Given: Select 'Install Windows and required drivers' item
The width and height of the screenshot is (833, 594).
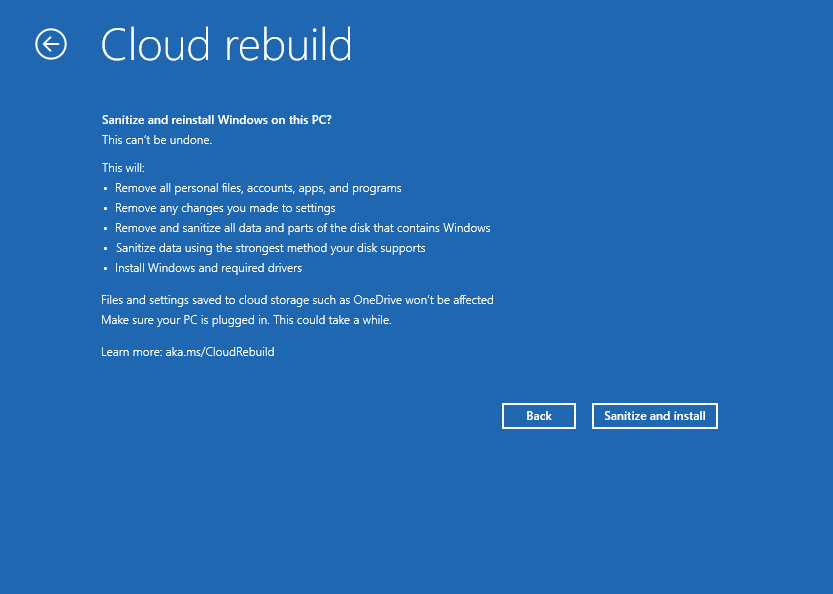Looking at the screenshot, I should [208, 268].
